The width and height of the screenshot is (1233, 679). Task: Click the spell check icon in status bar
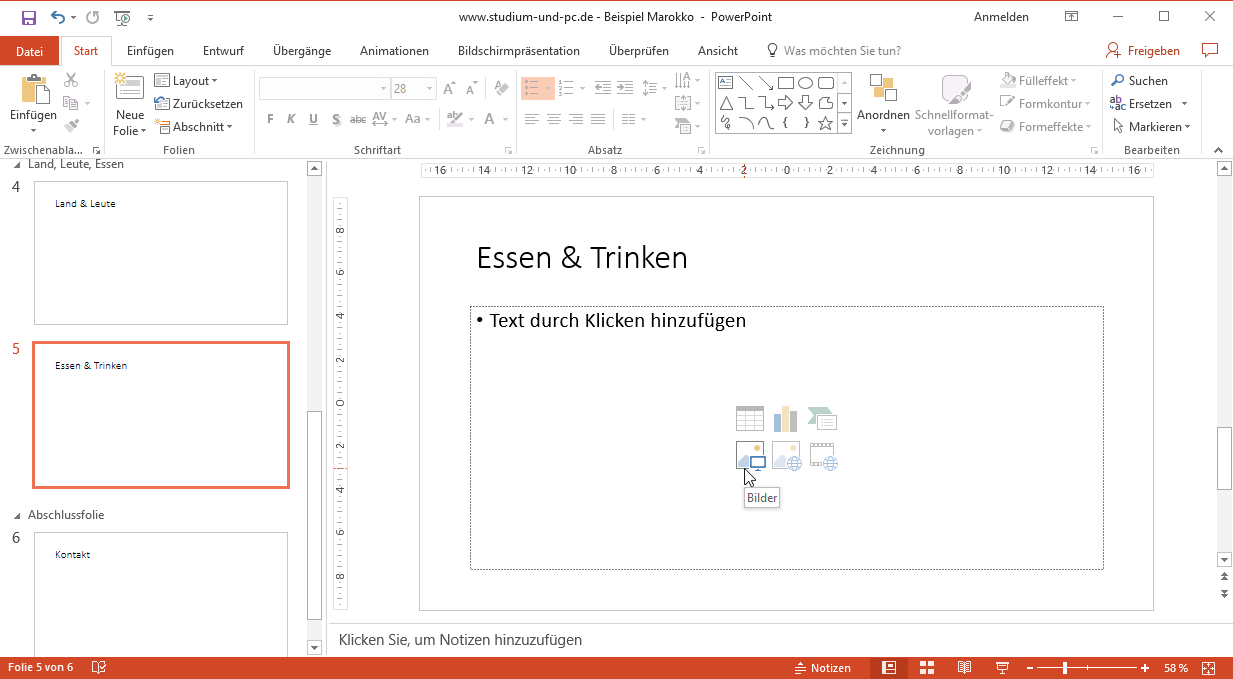coord(99,668)
